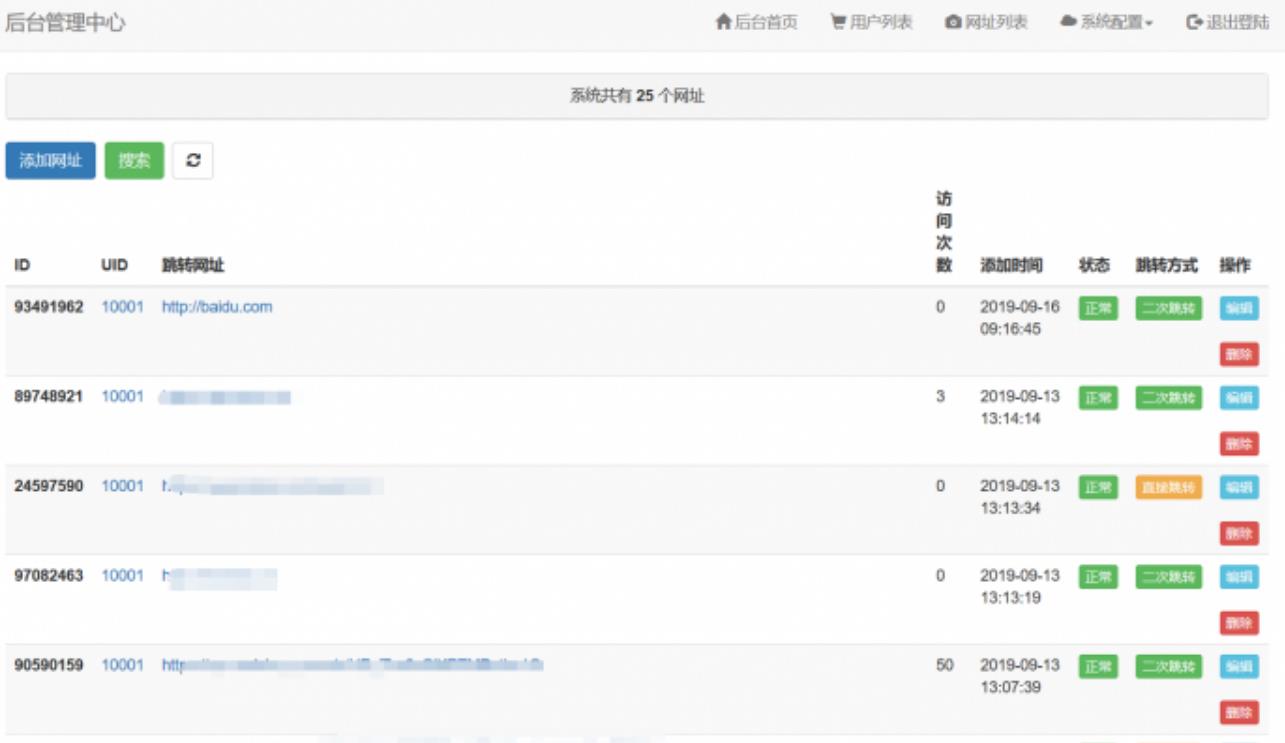This screenshot has width=1285, height=743.
Task: Click UID 10001 link in first row
Action: coord(122,307)
